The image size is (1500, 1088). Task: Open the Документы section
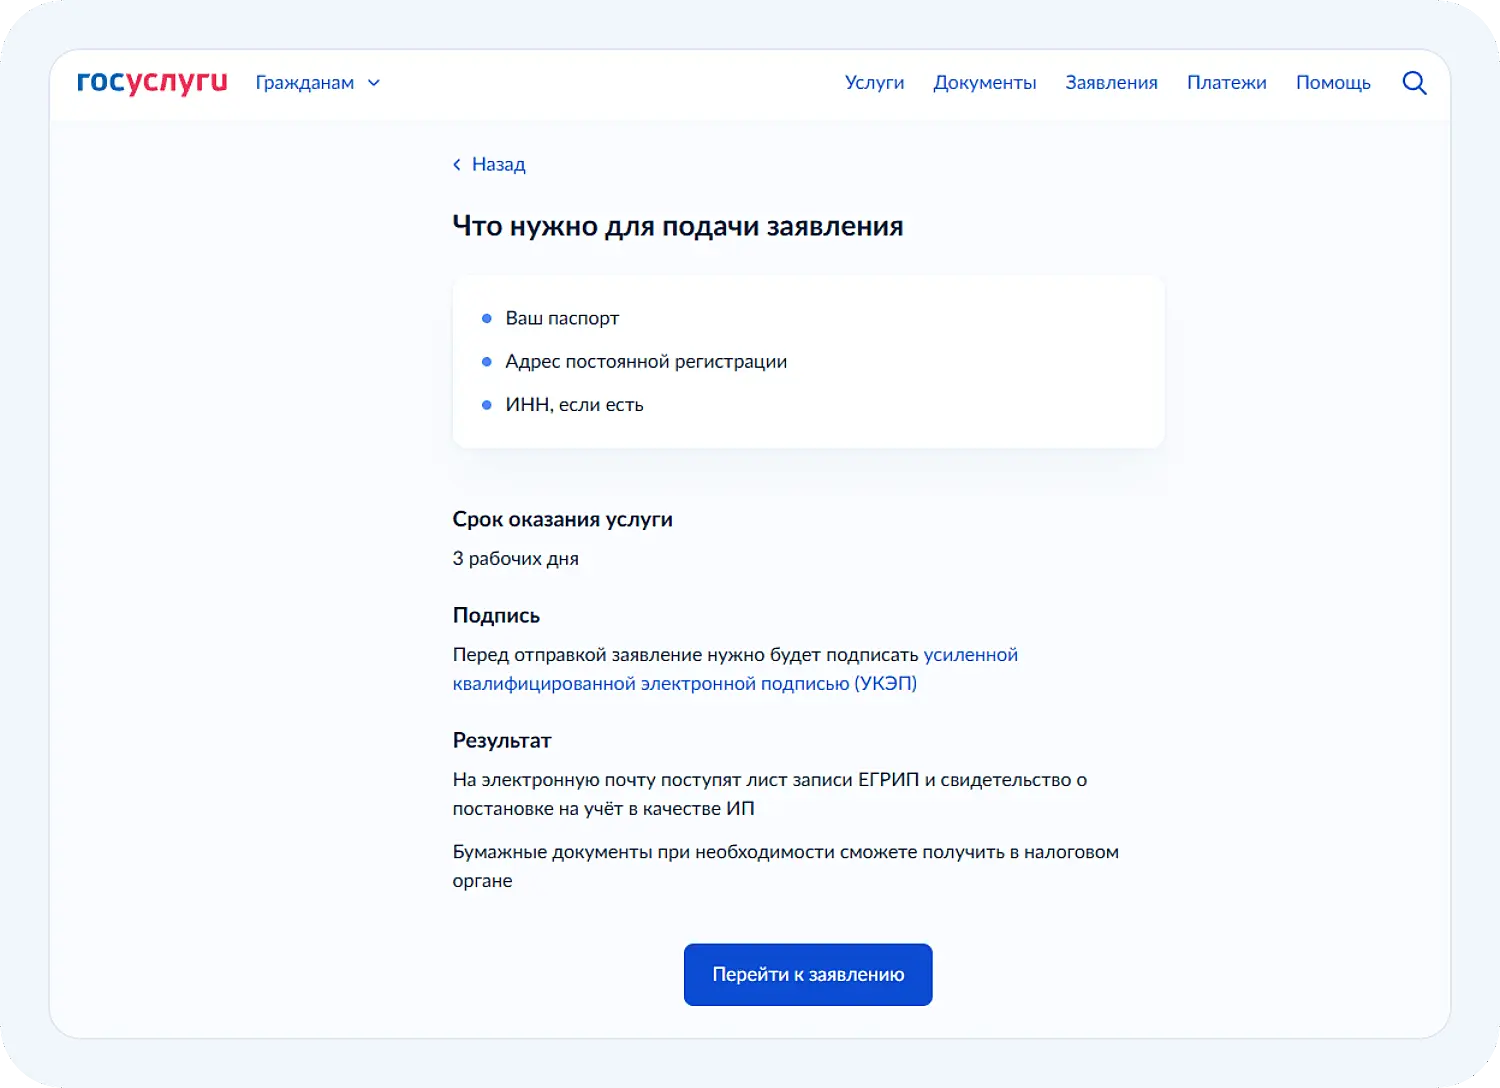click(984, 82)
